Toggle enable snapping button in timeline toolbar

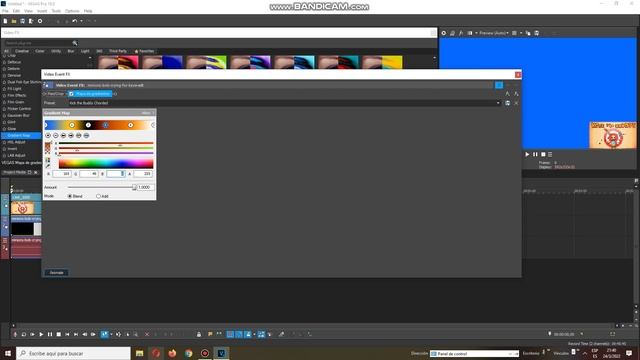[230, 334]
